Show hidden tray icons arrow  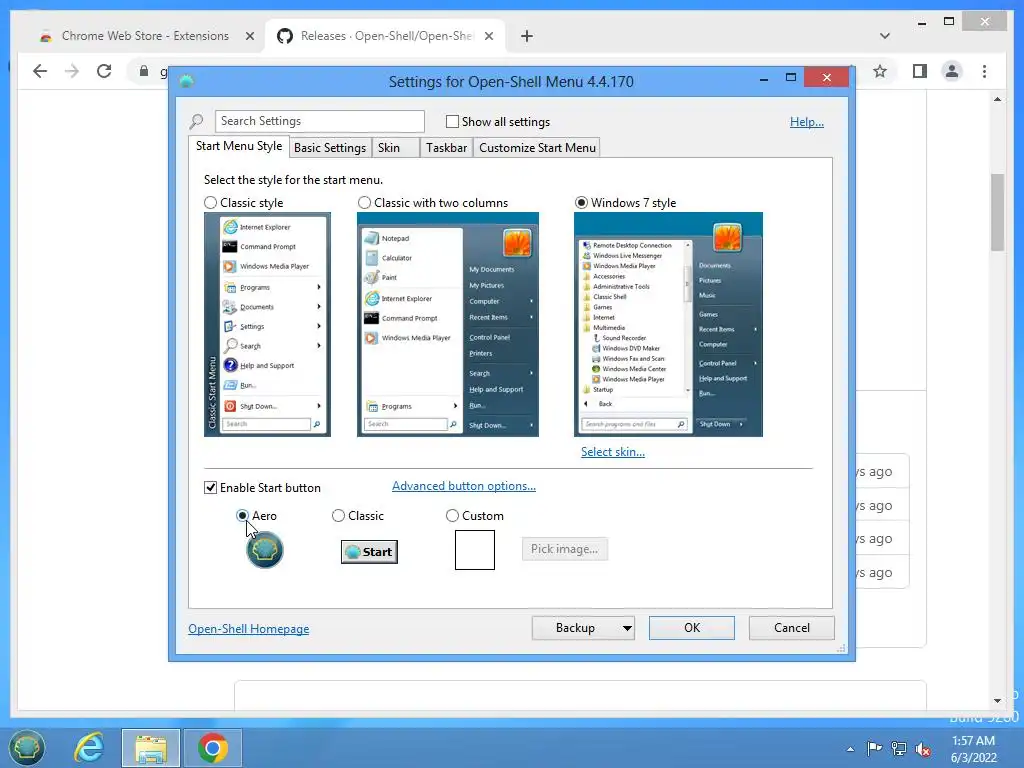pos(850,749)
